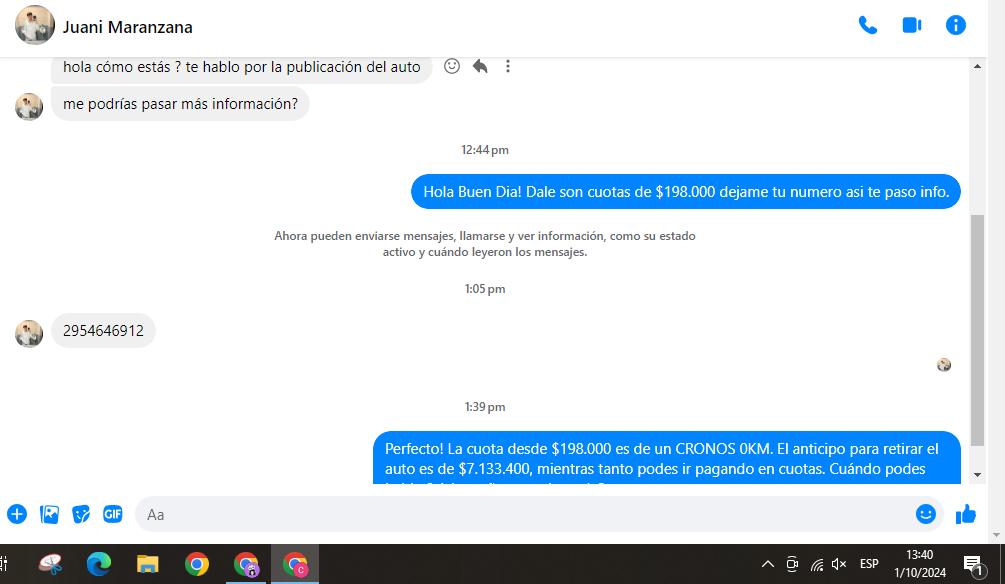Switch to Chrome window with pink C badge
The height and width of the screenshot is (584, 1005).
[295, 564]
